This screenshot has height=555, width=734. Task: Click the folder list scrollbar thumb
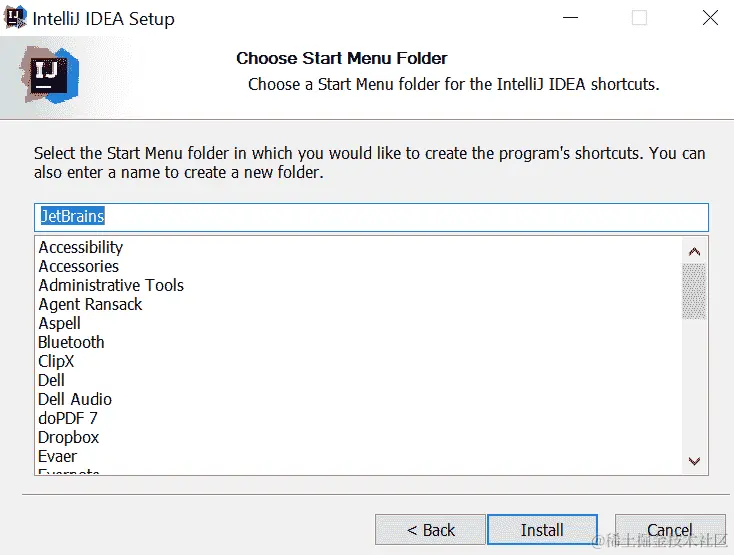coord(694,291)
